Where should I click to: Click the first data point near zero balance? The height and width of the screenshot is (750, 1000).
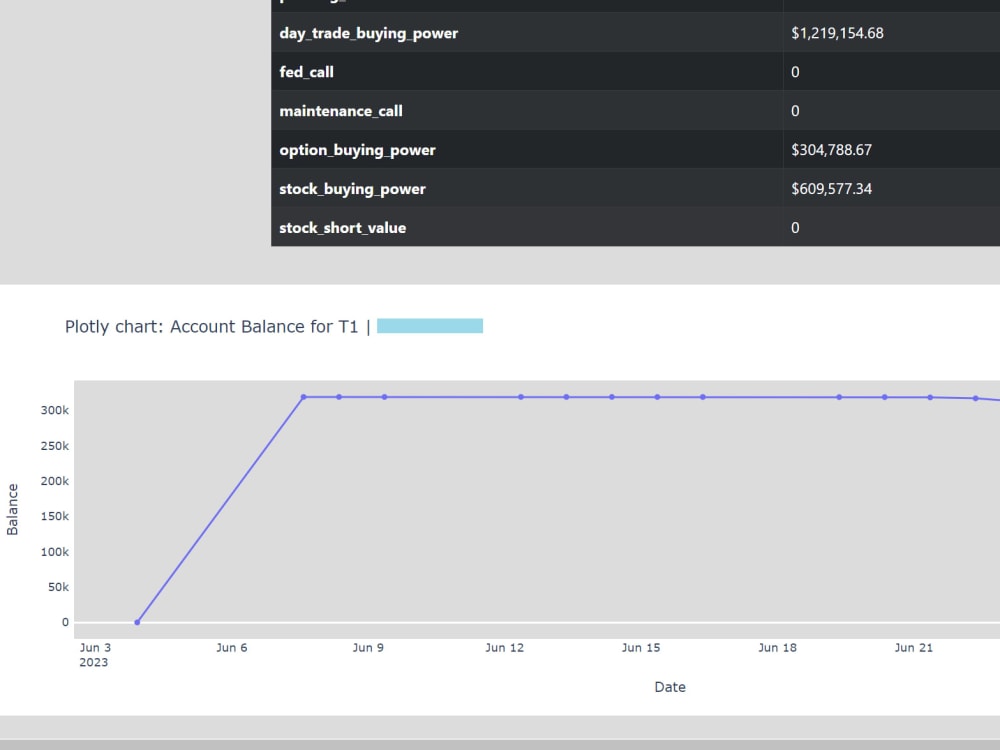pyautogui.click(x=137, y=621)
